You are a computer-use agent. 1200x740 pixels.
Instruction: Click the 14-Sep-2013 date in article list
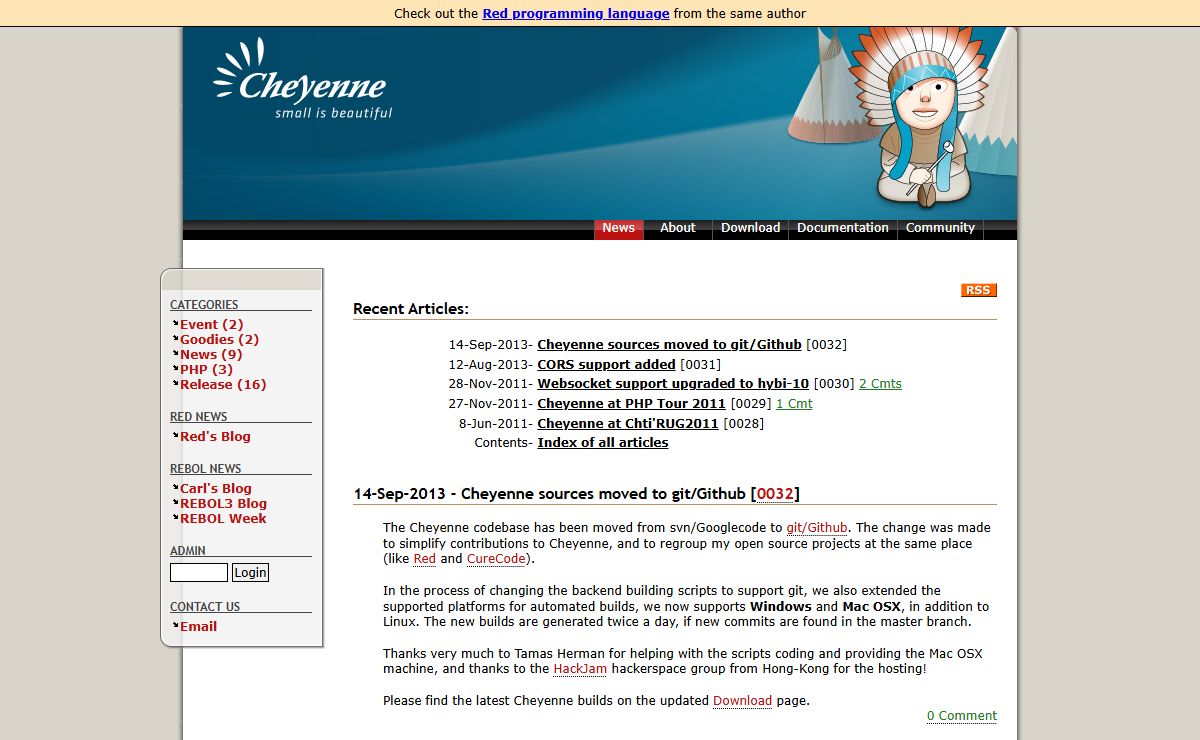click(x=487, y=345)
